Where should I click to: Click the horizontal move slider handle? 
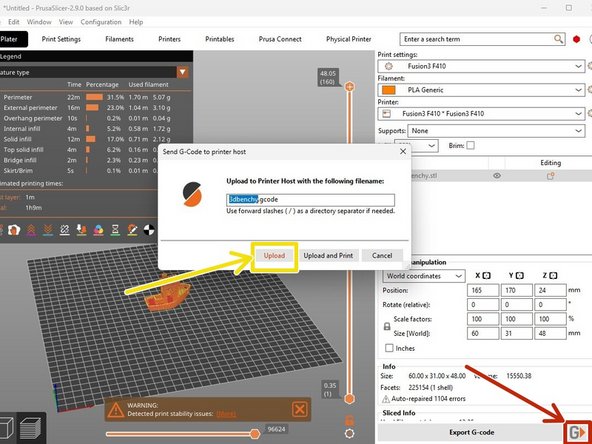(255, 434)
